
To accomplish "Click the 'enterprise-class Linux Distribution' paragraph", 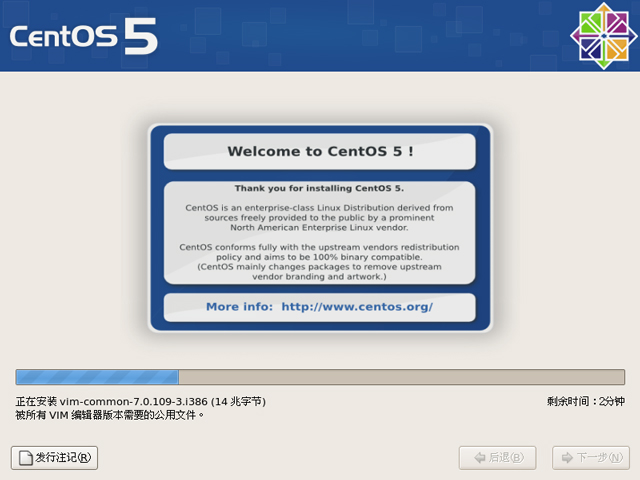I will 319,218.
